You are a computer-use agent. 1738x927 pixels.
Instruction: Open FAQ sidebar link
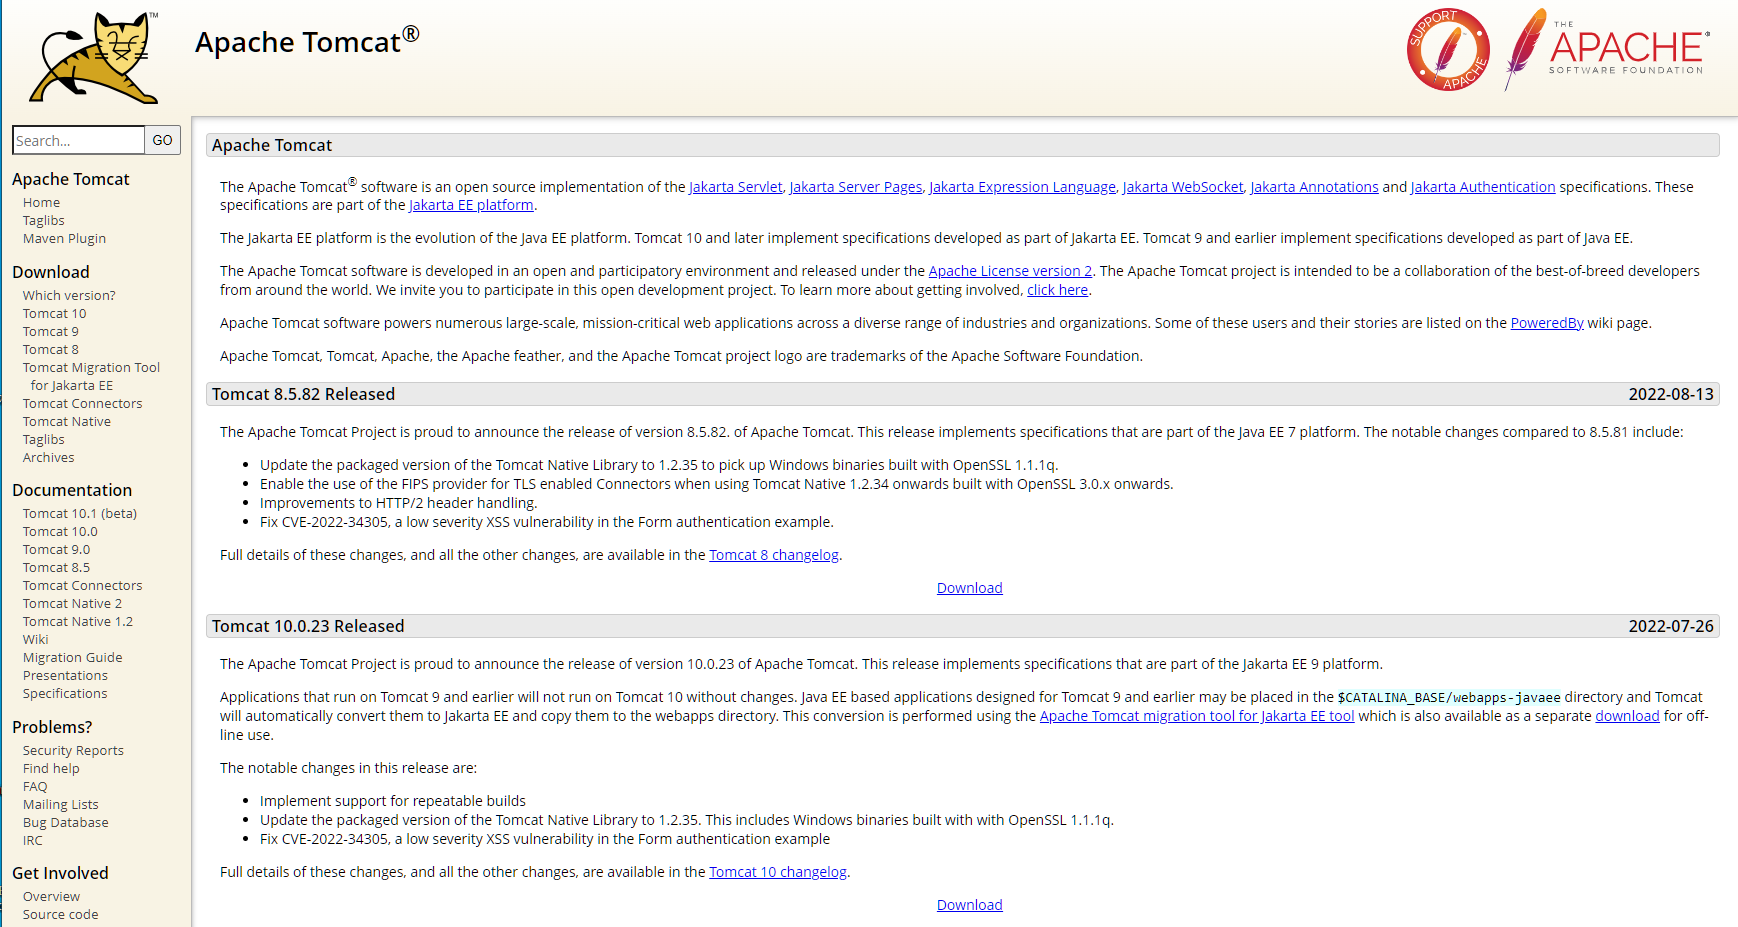pyautogui.click(x=35, y=786)
